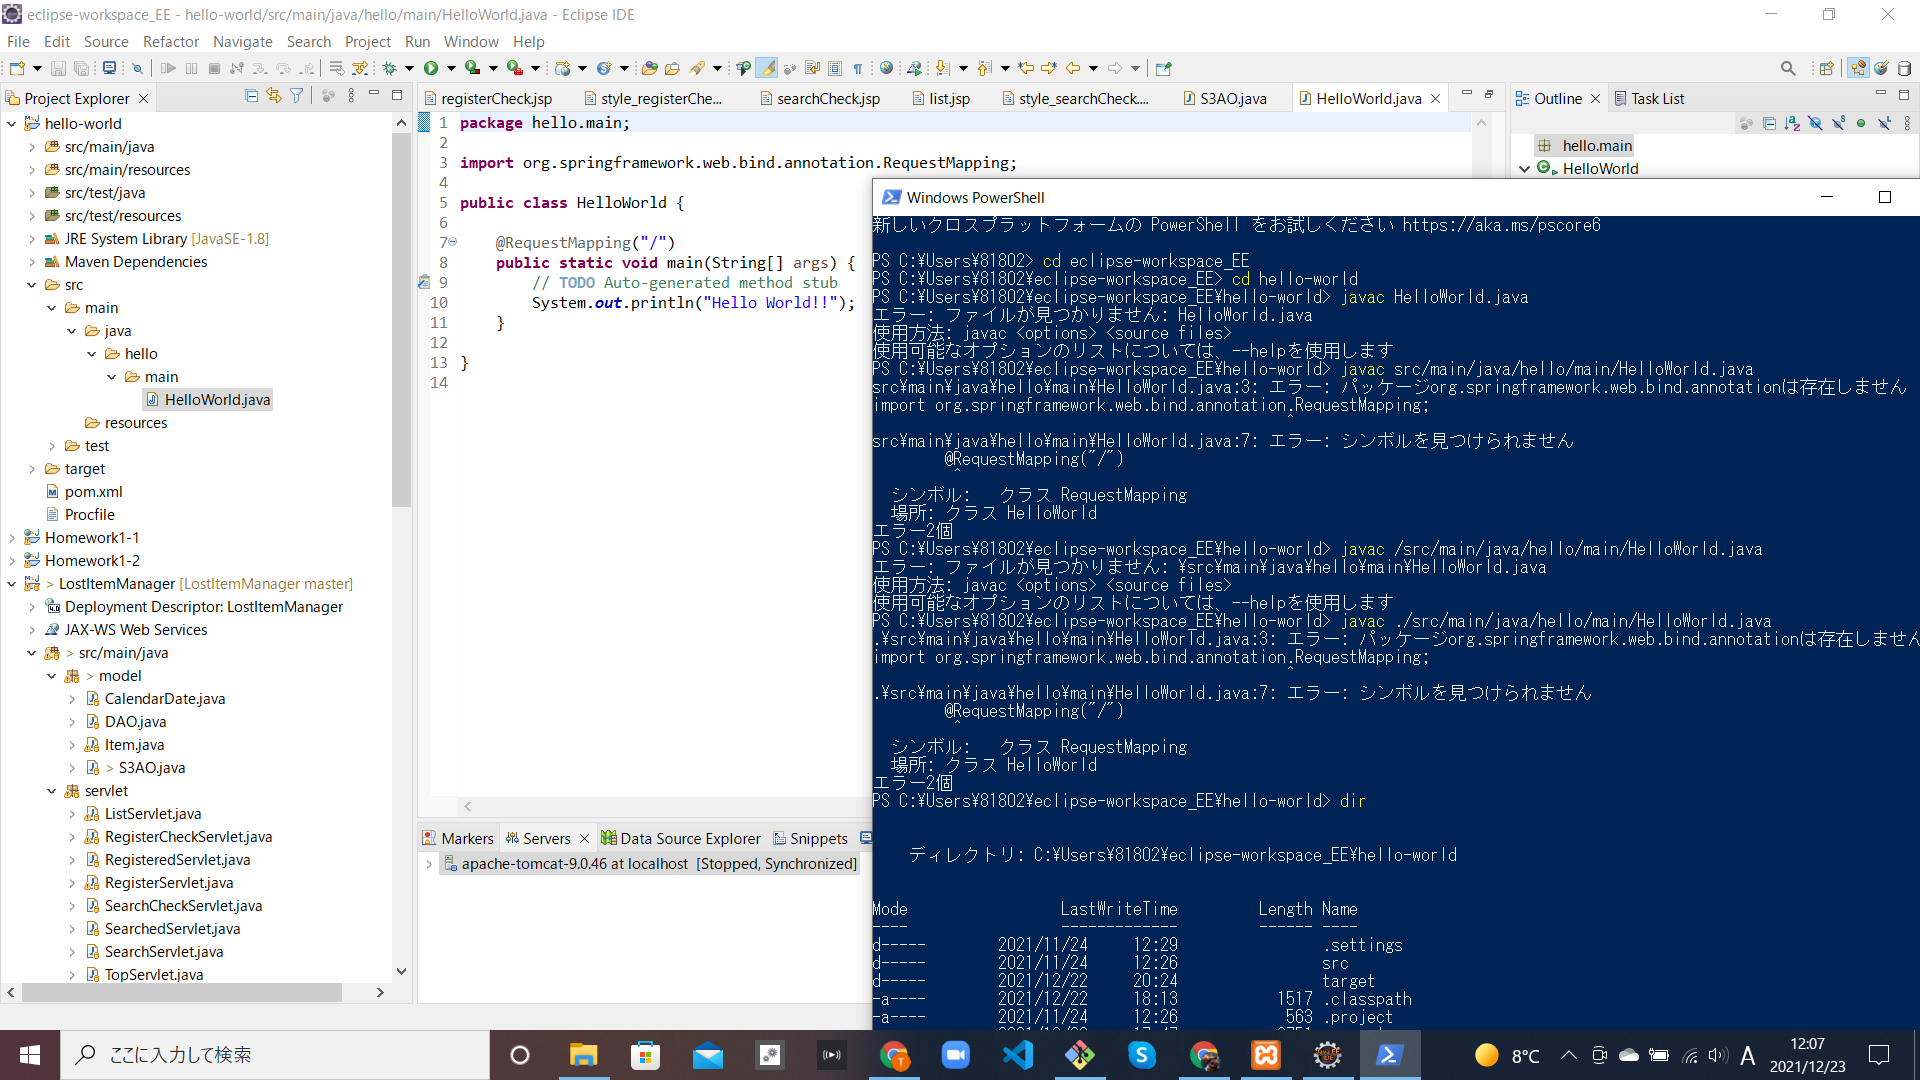1920x1080 pixels.
Task: Switch to the list.jsp editor tab
Action: click(940, 98)
